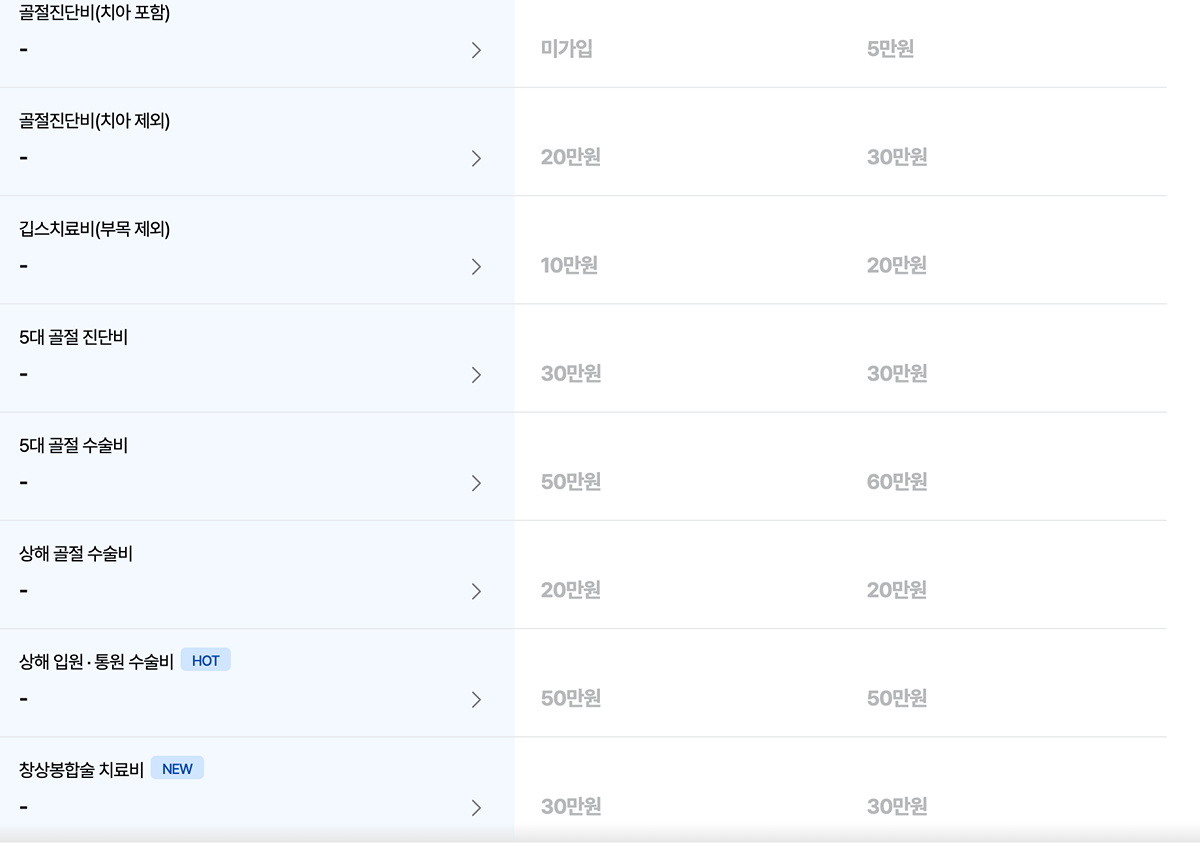This screenshot has height=849, width=1200.
Task: Expand the 골절진단비(치아 제외) chevron arrow
Action: coord(476,158)
